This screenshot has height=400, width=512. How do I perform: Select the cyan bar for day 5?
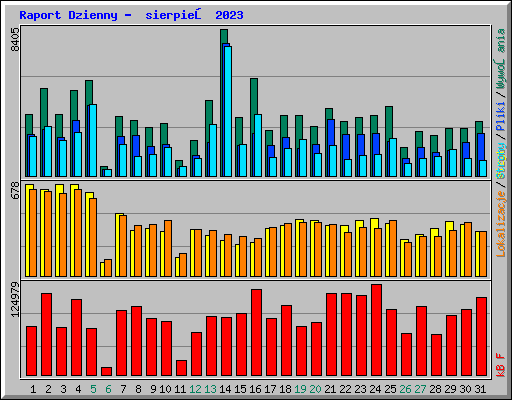(93, 140)
